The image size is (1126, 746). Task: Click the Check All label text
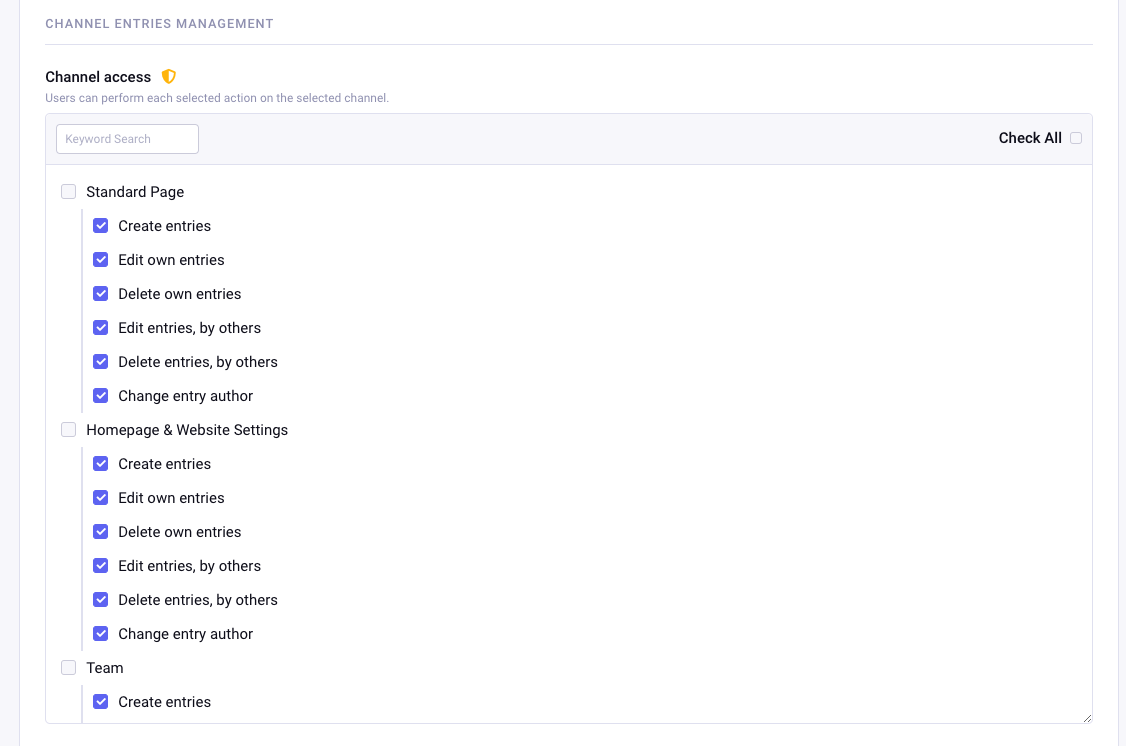click(x=1030, y=138)
